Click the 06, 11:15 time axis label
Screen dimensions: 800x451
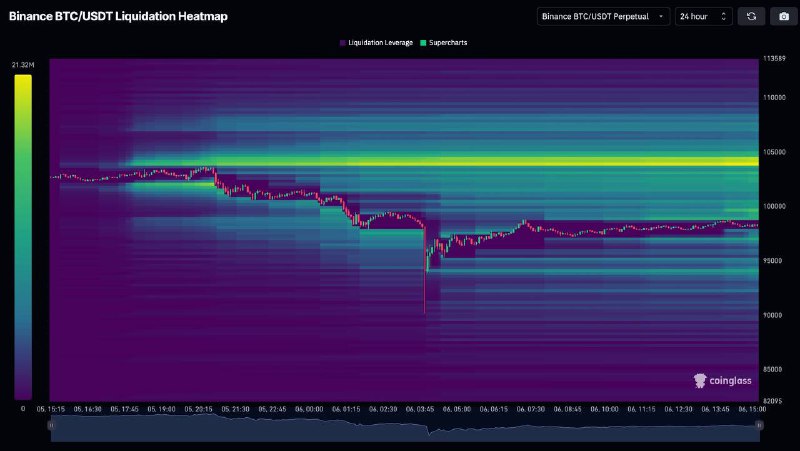click(x=641, y=409)
